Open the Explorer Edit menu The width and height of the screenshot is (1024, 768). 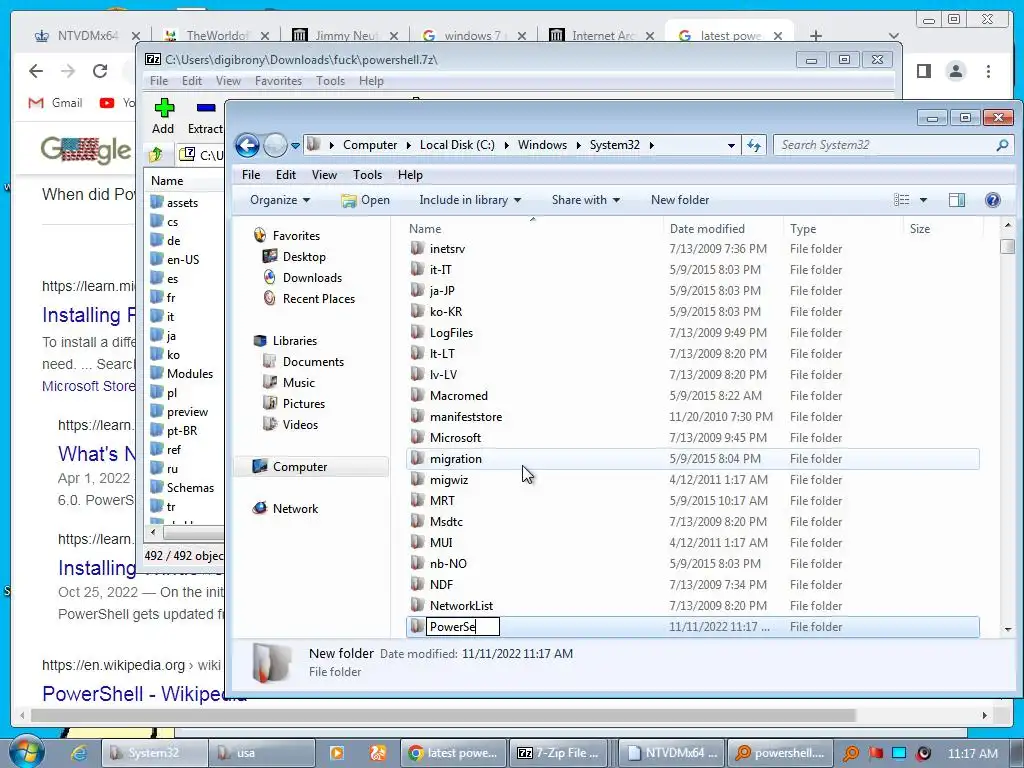[x=285, y=175]
